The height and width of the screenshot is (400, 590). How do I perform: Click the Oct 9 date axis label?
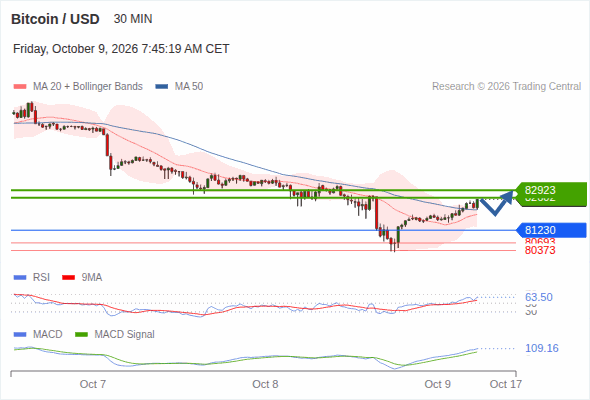pos(438,384)
